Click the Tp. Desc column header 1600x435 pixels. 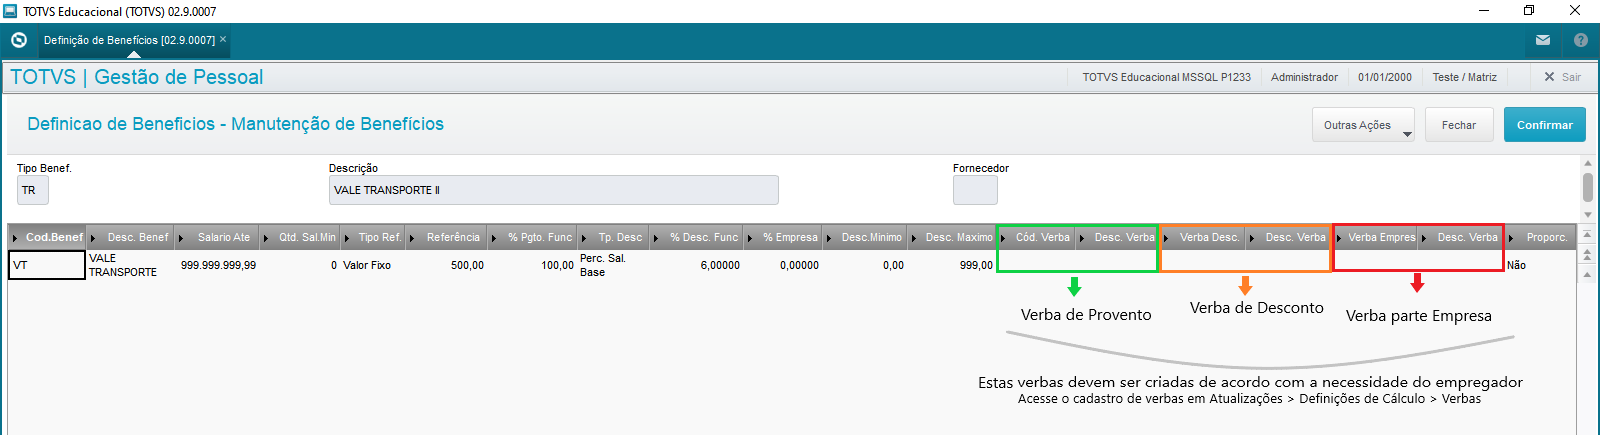click(x=614, y=237)
